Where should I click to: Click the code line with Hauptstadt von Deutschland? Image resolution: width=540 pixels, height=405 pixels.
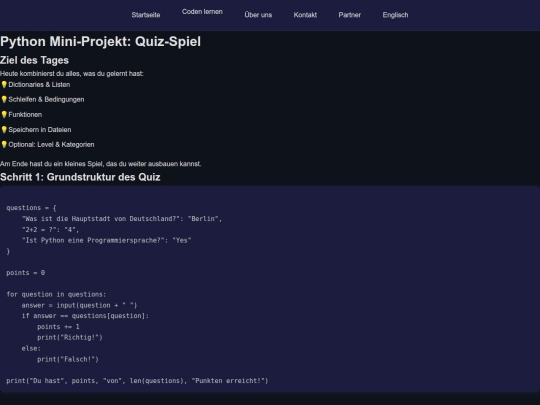click(122, 219)
